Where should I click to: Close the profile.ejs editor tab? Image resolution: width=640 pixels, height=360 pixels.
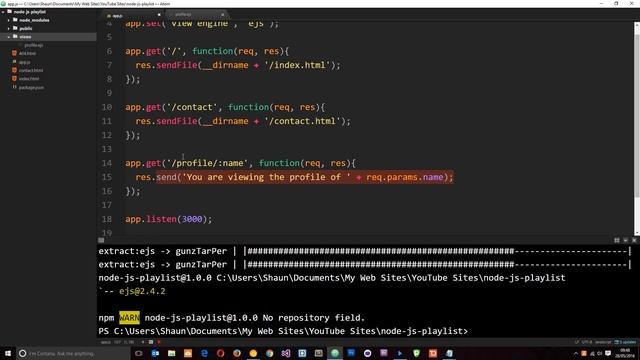pyautogui.click(x=222, y=15)
